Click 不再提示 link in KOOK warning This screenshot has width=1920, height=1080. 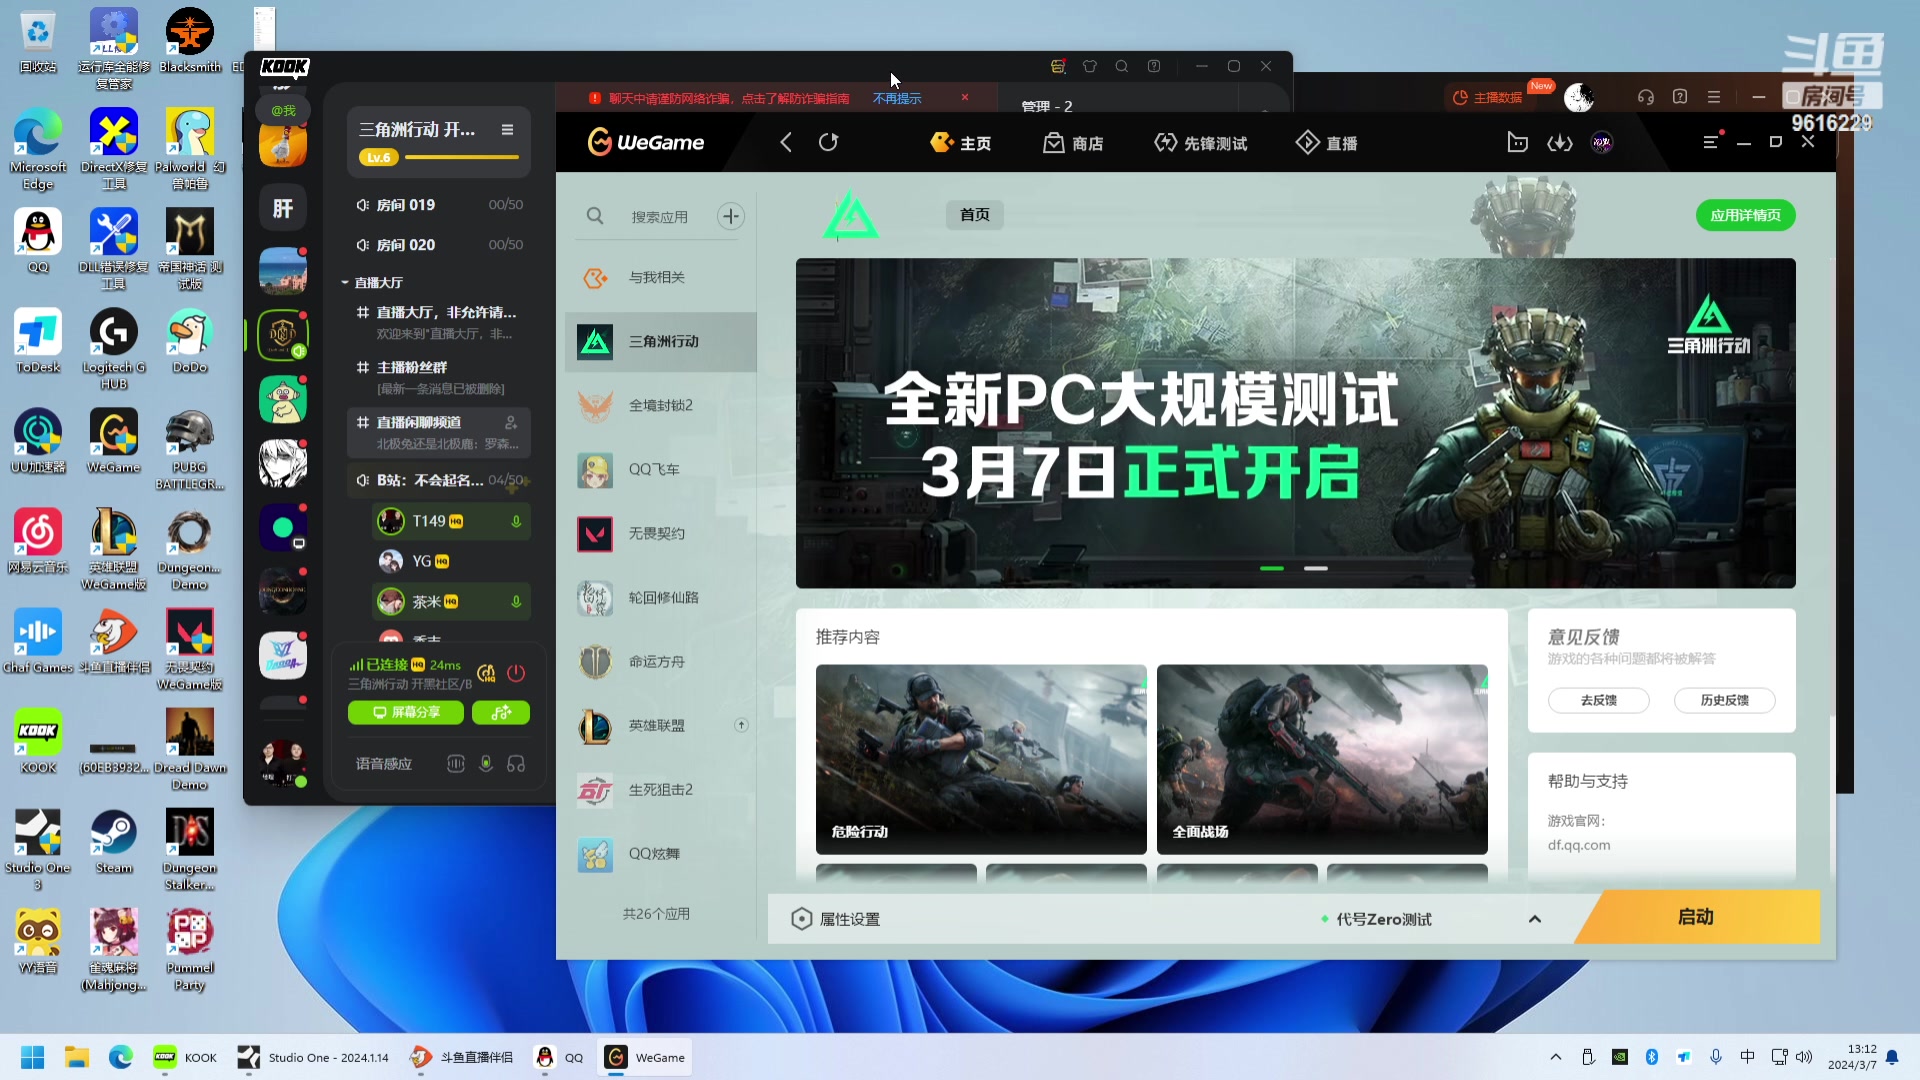click(x=897, y=98)
